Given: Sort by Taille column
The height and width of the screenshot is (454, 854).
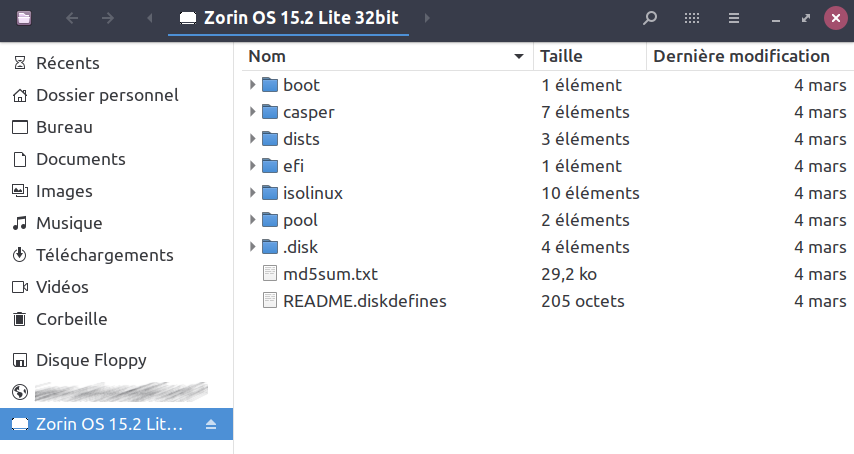Looking at the screenshot, I should click(590, 56).
